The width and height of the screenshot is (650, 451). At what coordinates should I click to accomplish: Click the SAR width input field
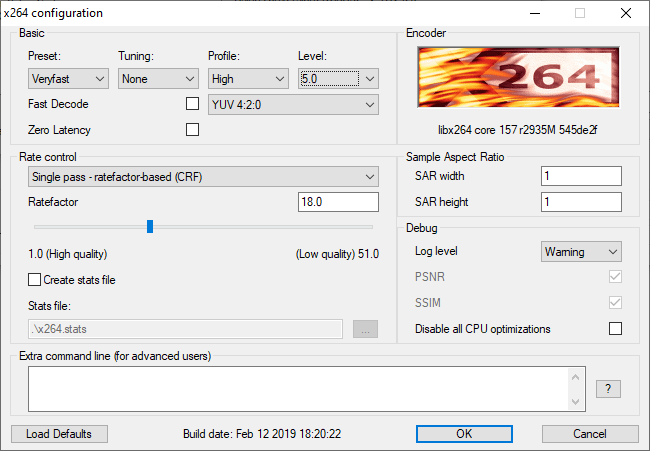581,176
